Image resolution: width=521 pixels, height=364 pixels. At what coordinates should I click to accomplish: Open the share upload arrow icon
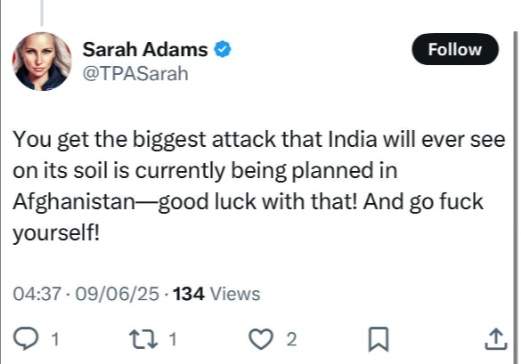click(x=496, y=339)
